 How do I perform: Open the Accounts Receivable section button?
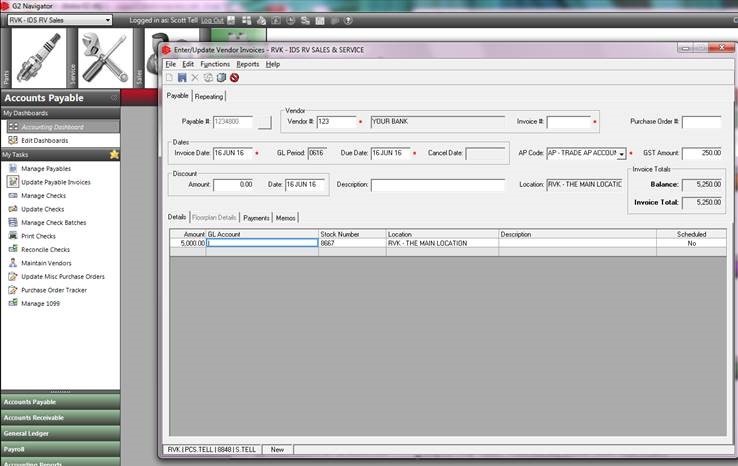click(x=60, y=418)
